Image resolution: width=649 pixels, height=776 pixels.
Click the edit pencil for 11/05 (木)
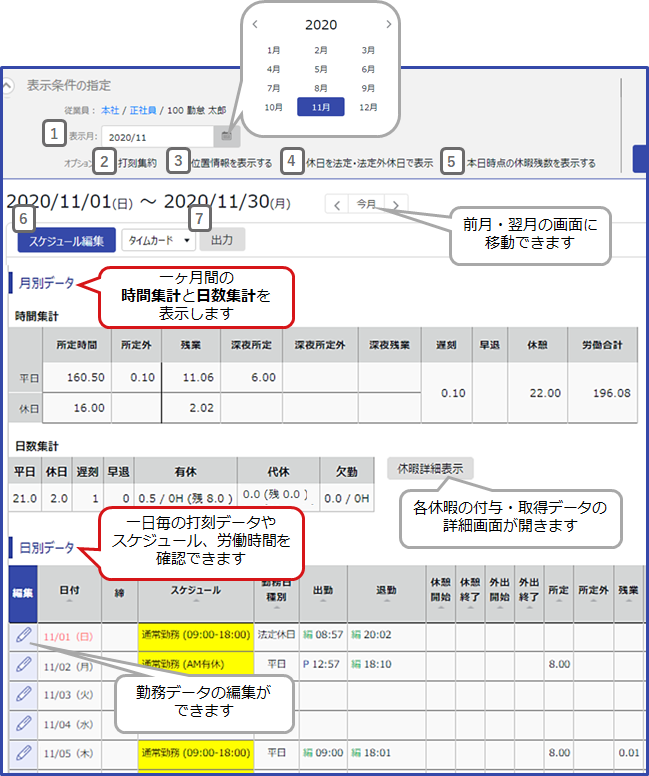point(23,752)
